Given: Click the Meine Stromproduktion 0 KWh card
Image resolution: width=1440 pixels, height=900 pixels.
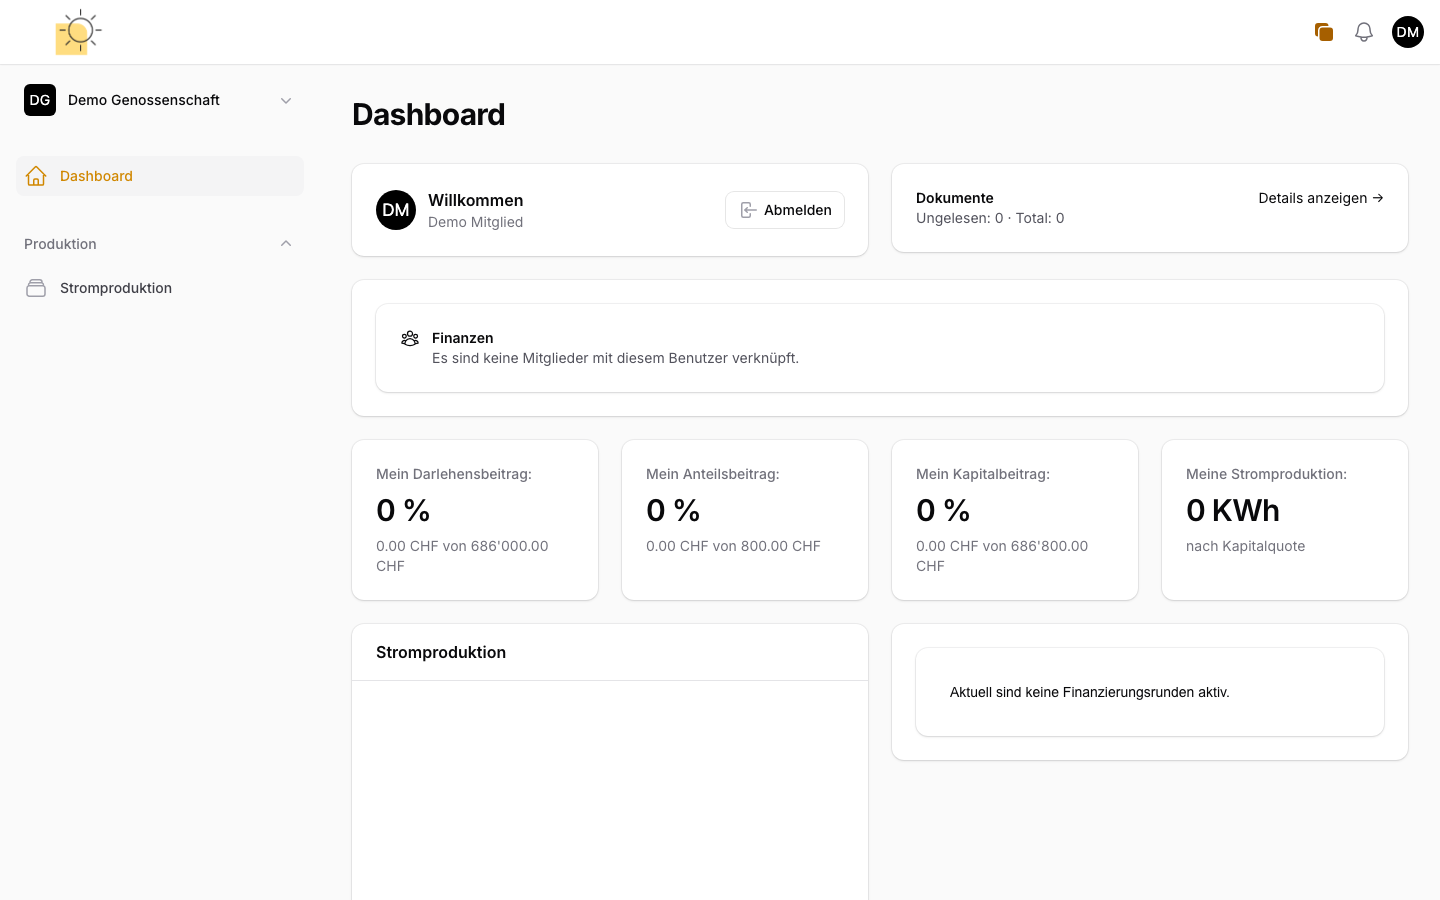Looking at the screenshot, I should [x=1284, y=519].
